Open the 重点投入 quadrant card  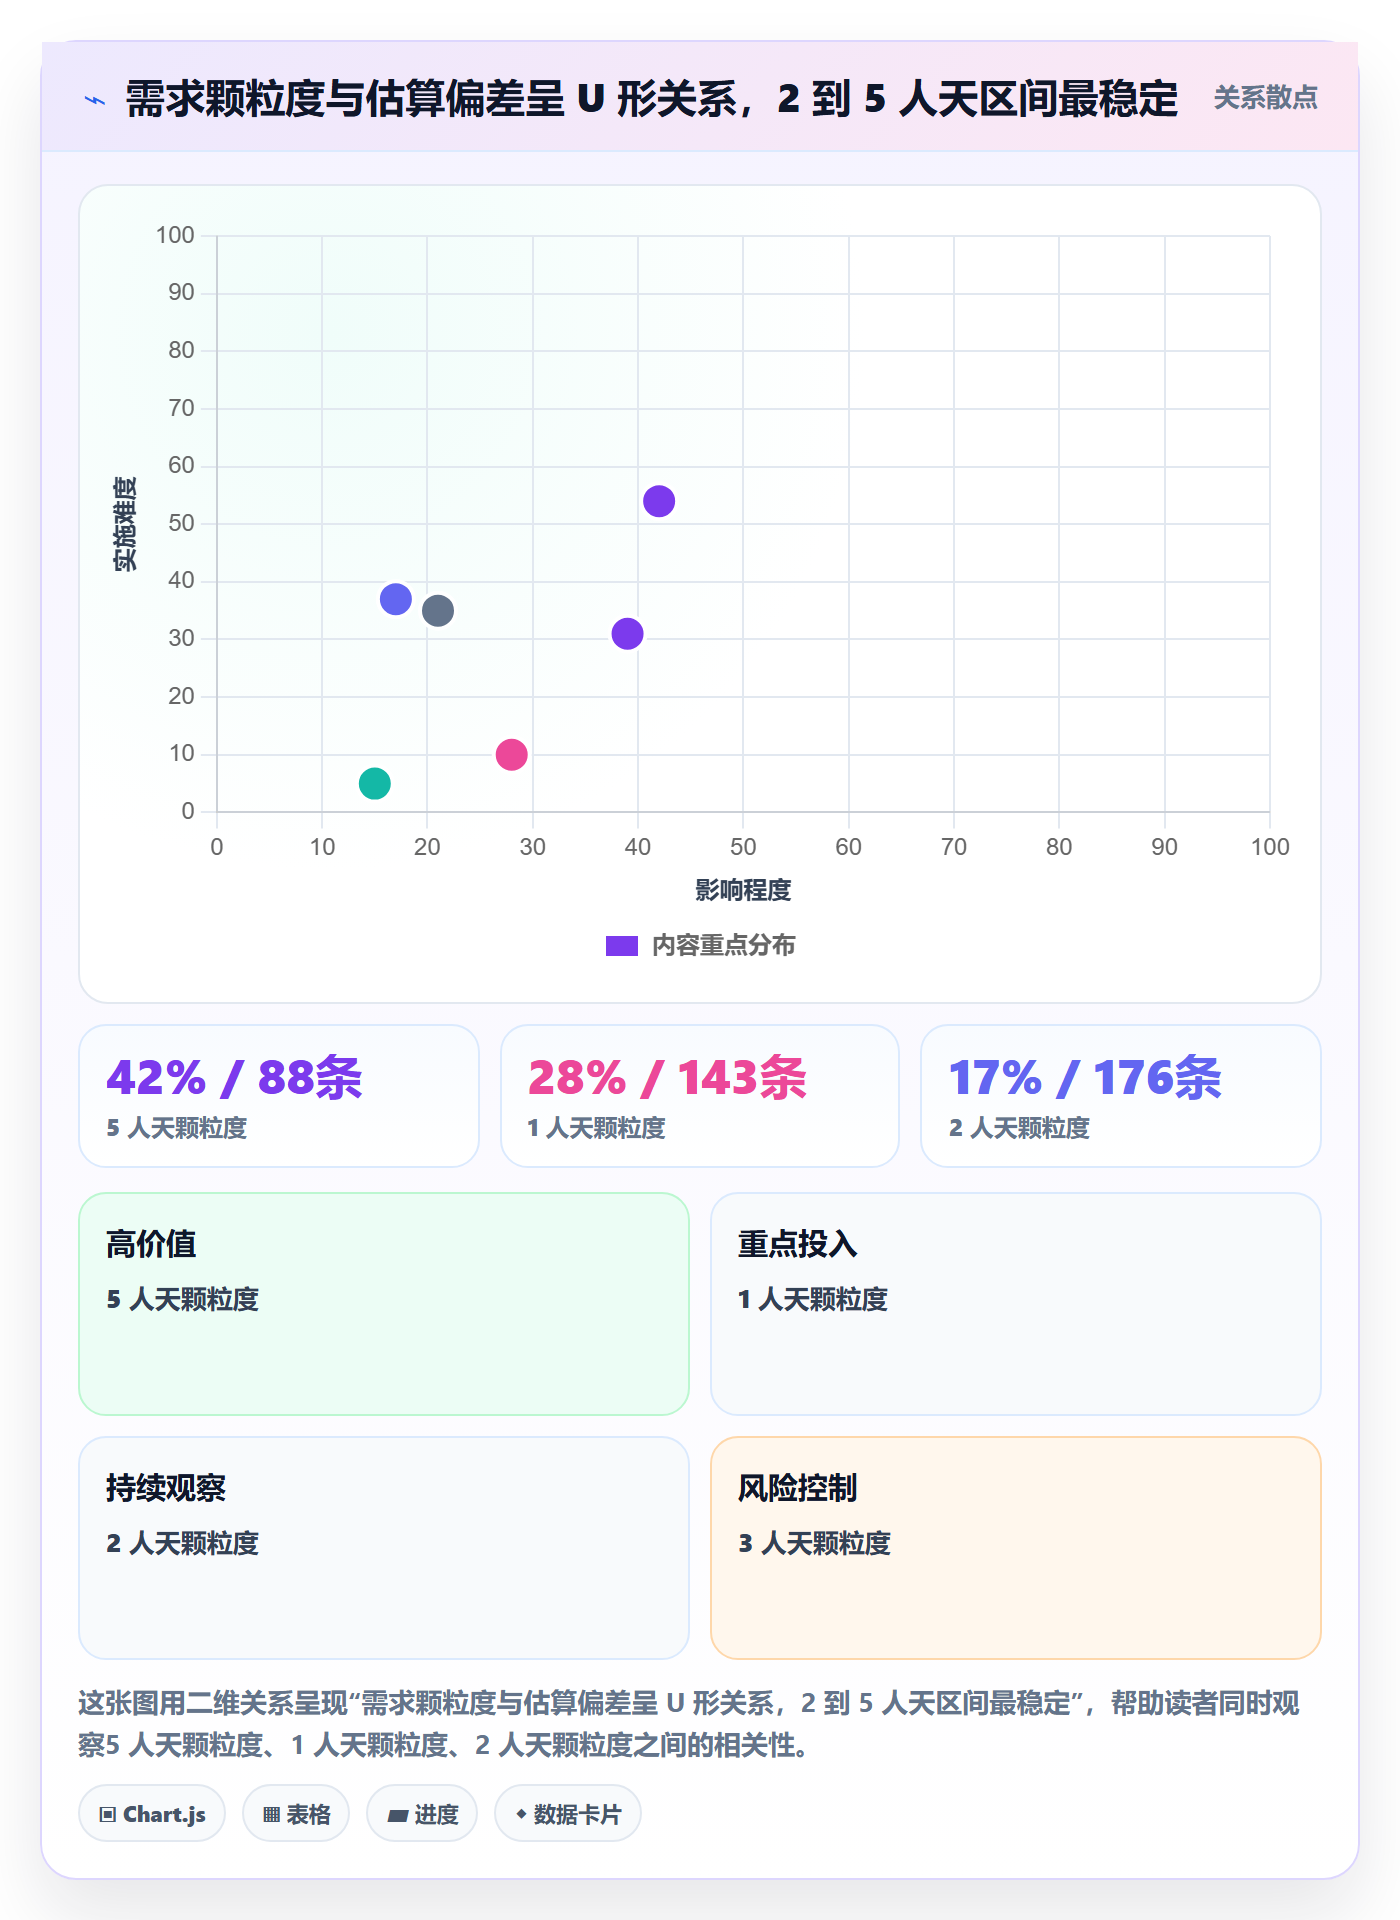1016,1304
